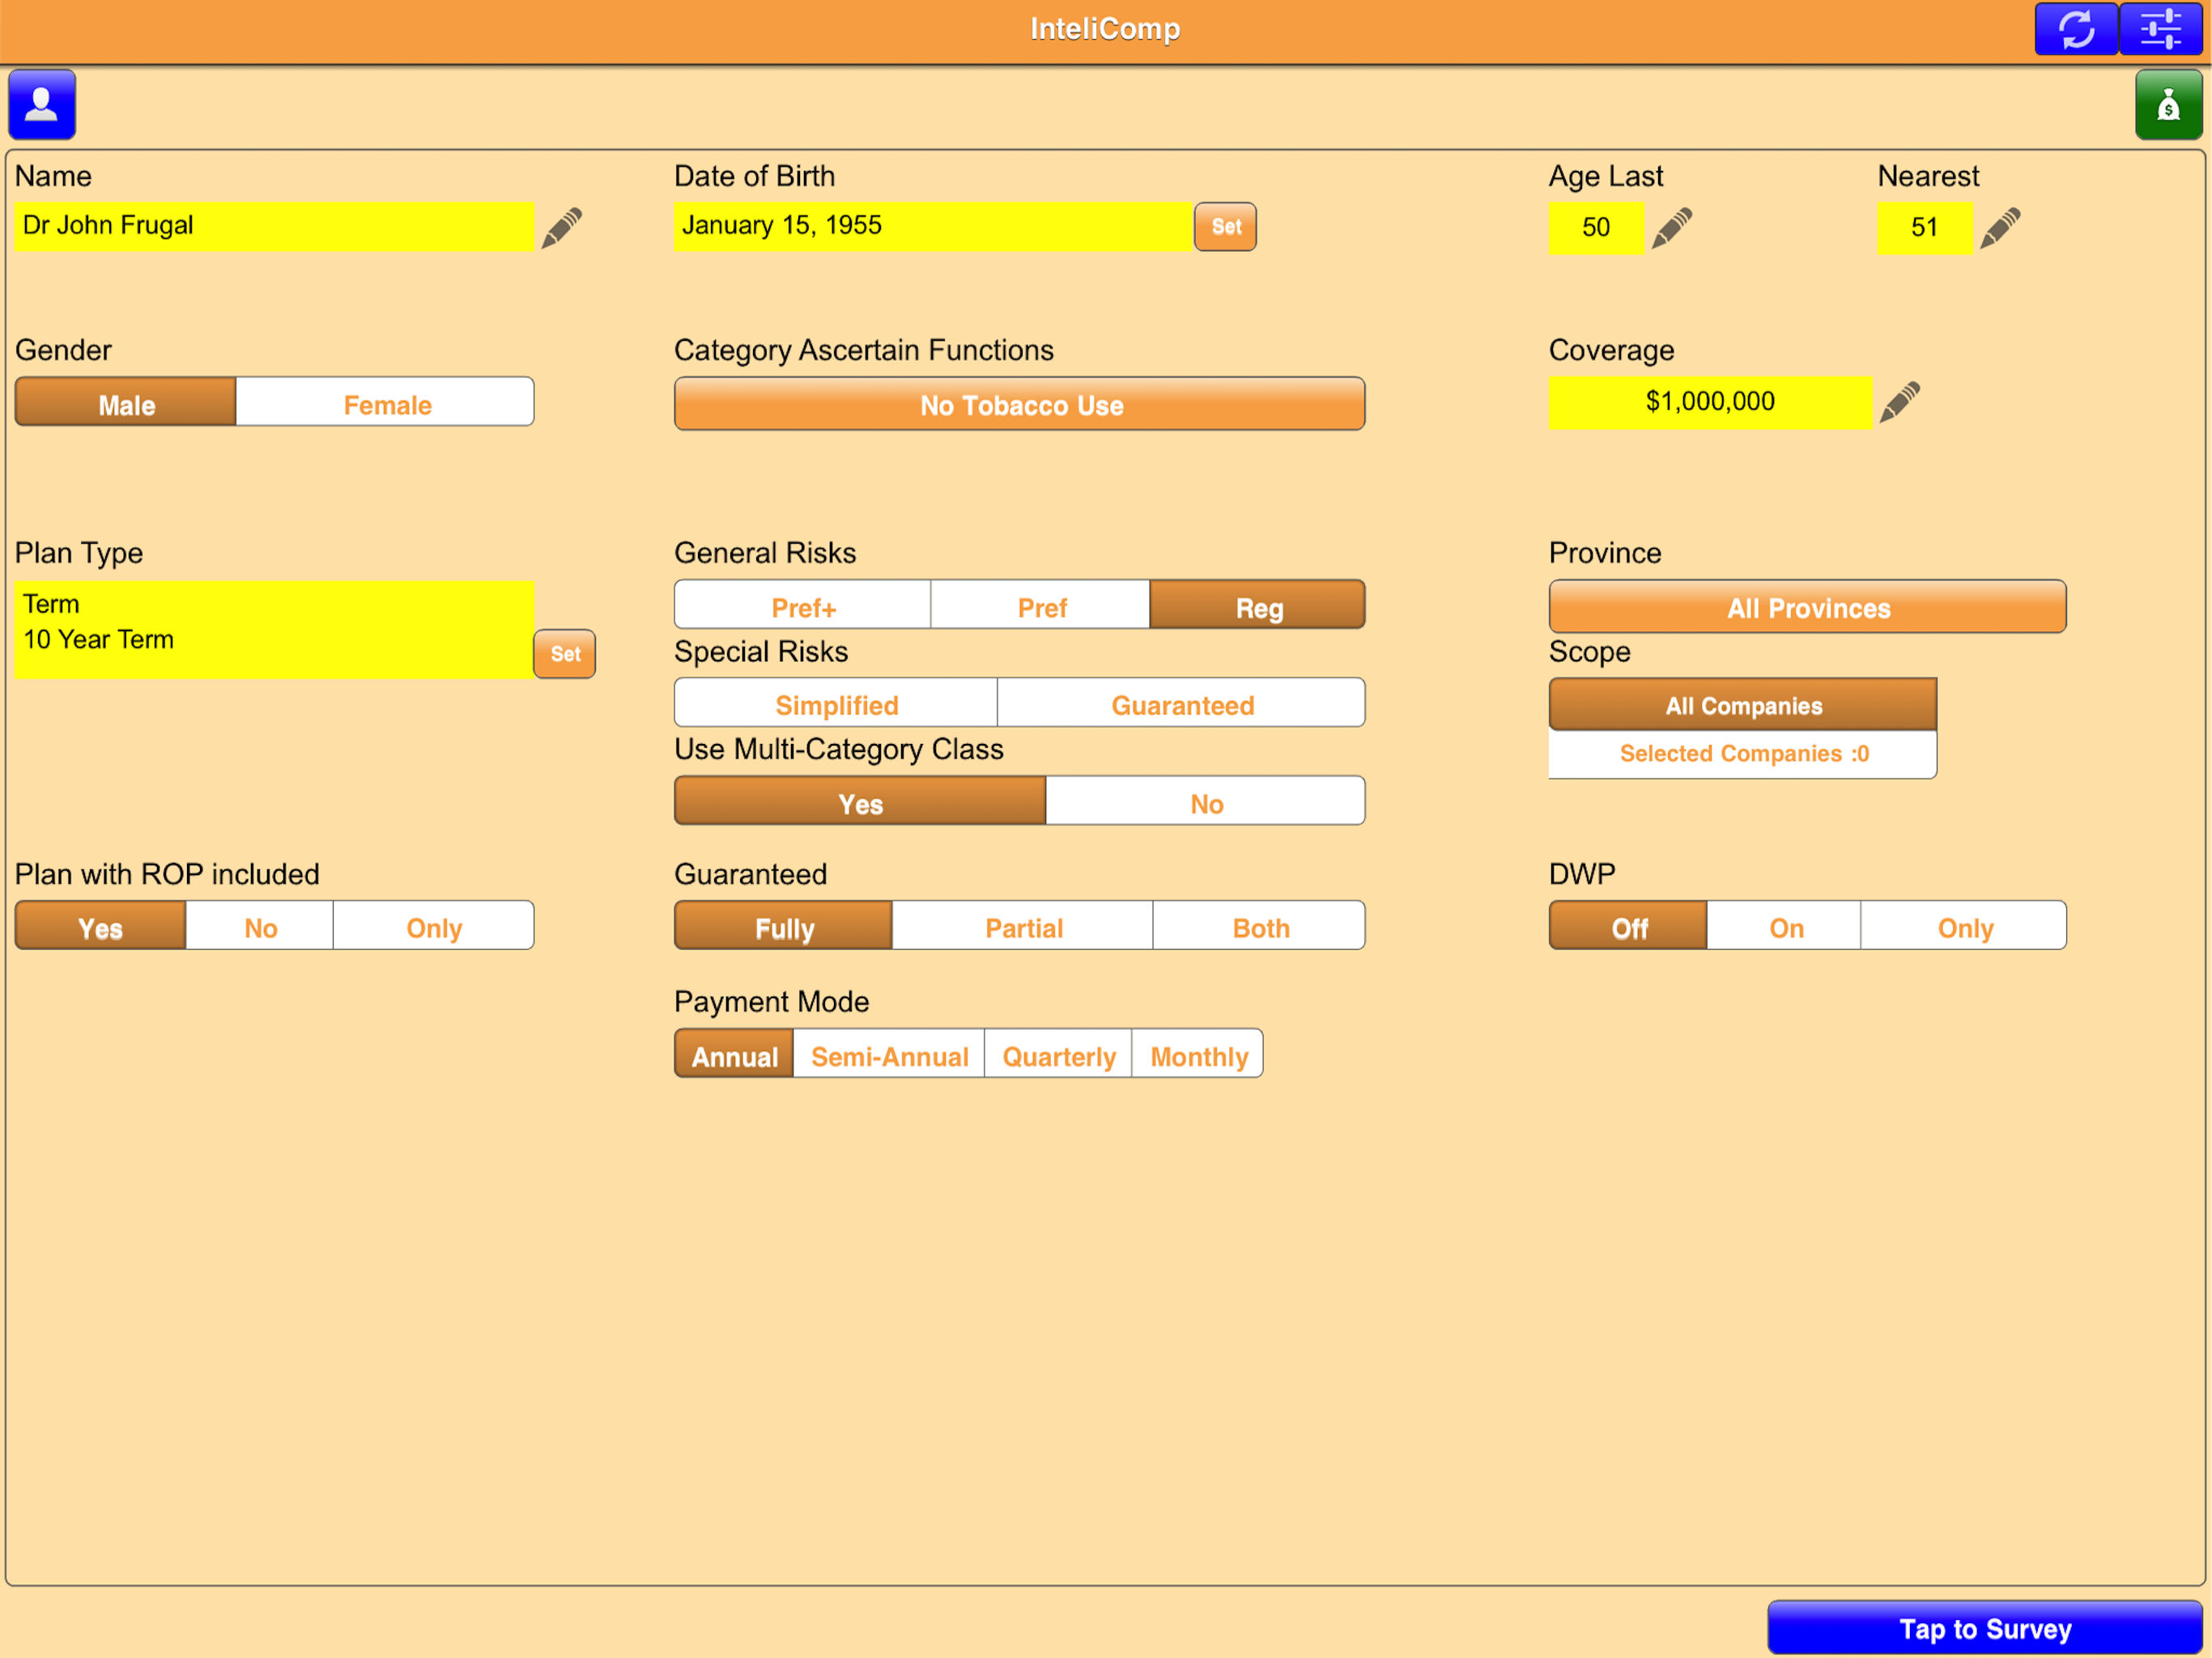2212x1658 pixels.
Task: Select All Companies scope
Action: coord(1743,704)
